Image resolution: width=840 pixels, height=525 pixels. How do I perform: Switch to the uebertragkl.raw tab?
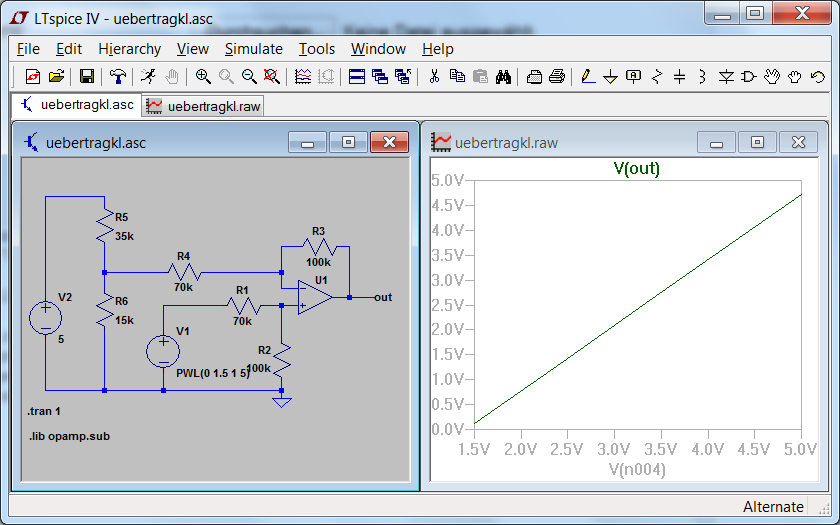[x=204, y=106]
